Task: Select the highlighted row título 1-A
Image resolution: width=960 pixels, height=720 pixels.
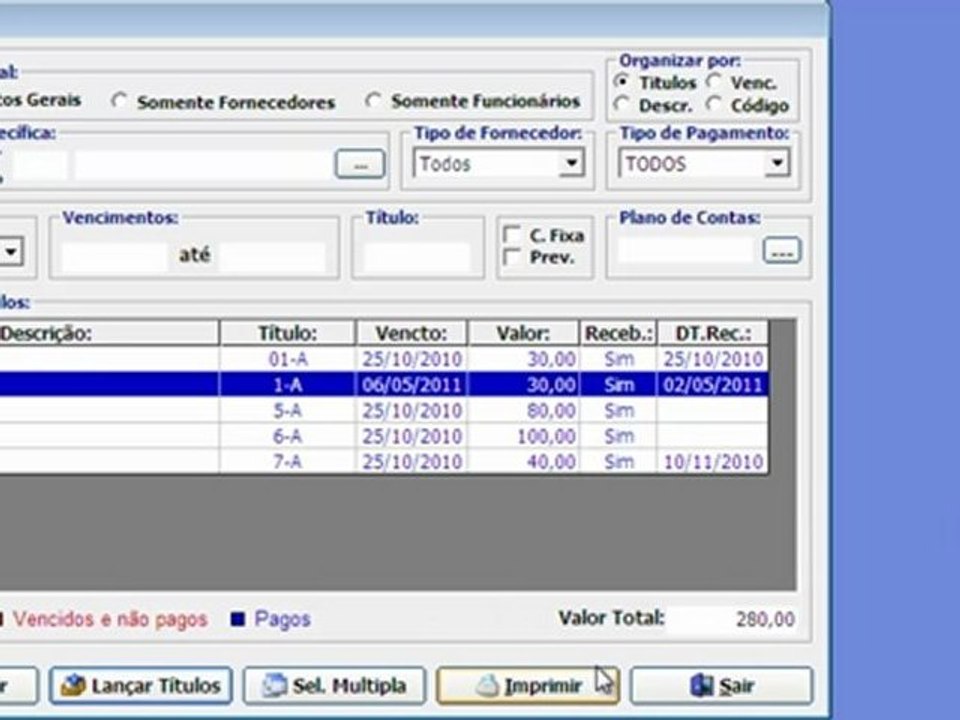Action: [384, 384]
